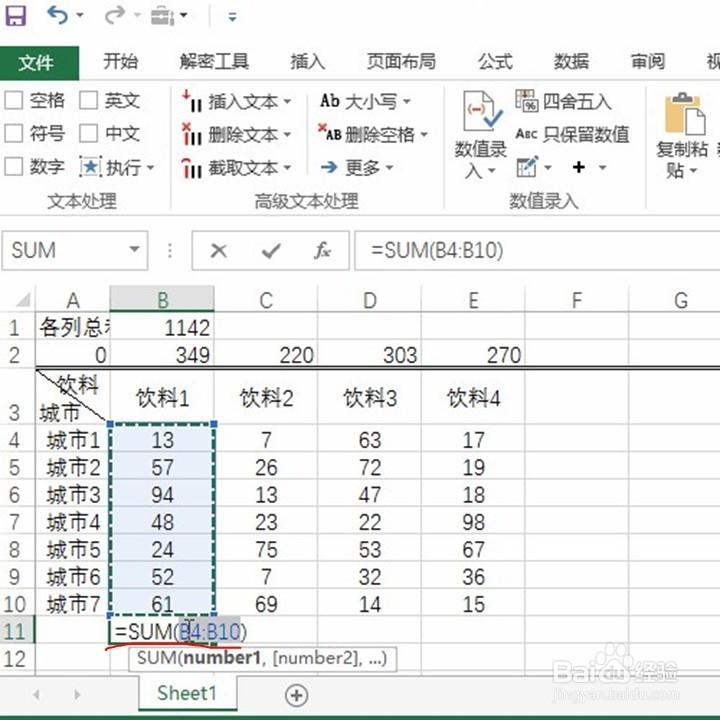Tick the 符号 checkbox
This screenshot has width=720, height=720.
pos(14,134)
